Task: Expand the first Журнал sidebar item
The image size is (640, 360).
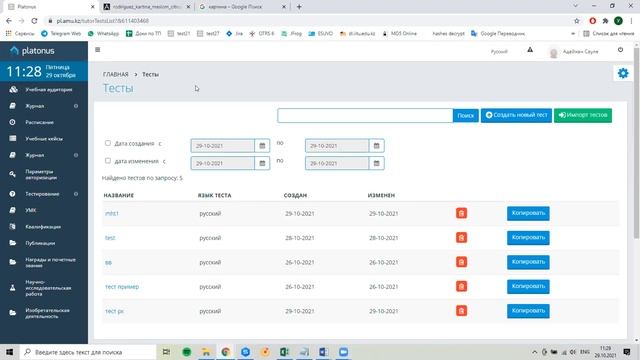Action: pos(44,106)
